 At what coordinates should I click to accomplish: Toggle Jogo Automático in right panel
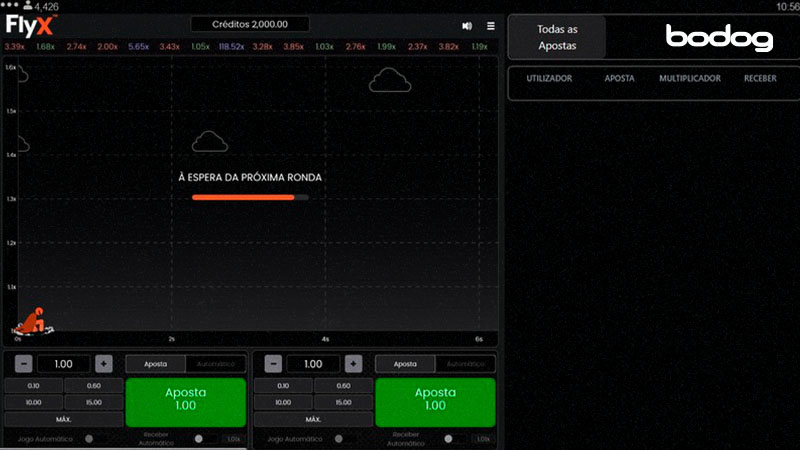click(x=339, y=438)
